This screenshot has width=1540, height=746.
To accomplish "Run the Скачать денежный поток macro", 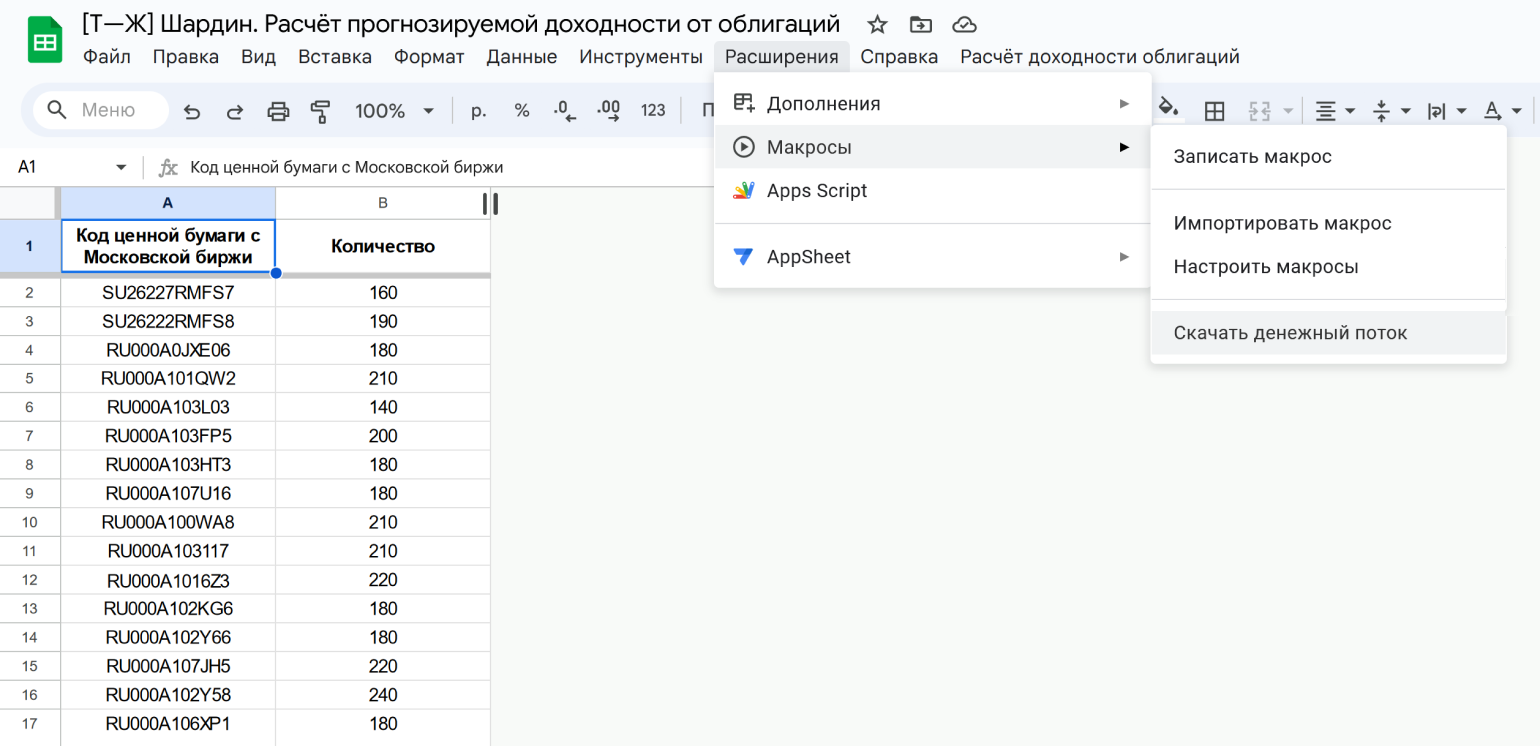I will 1328,333.
